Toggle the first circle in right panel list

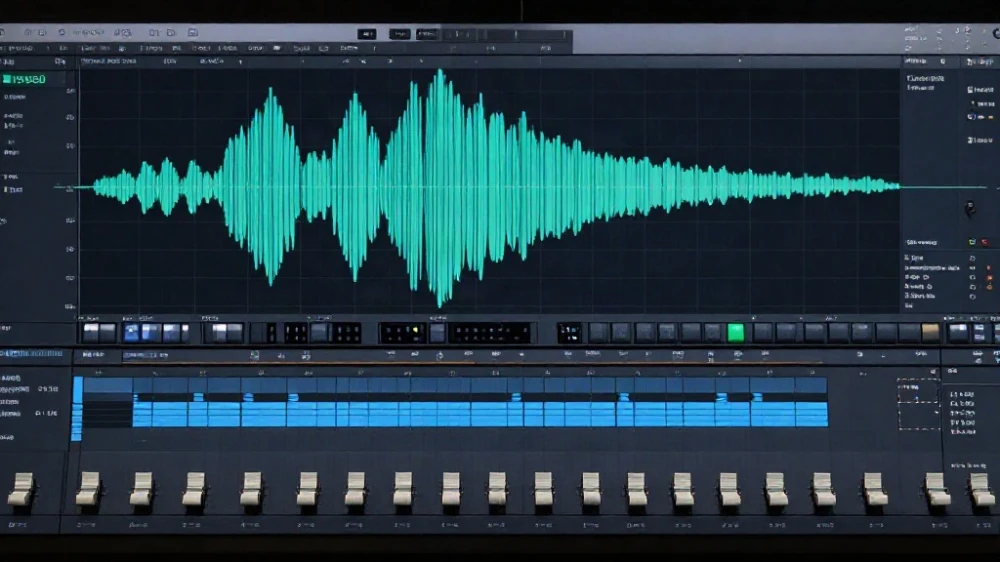[973, 258]
